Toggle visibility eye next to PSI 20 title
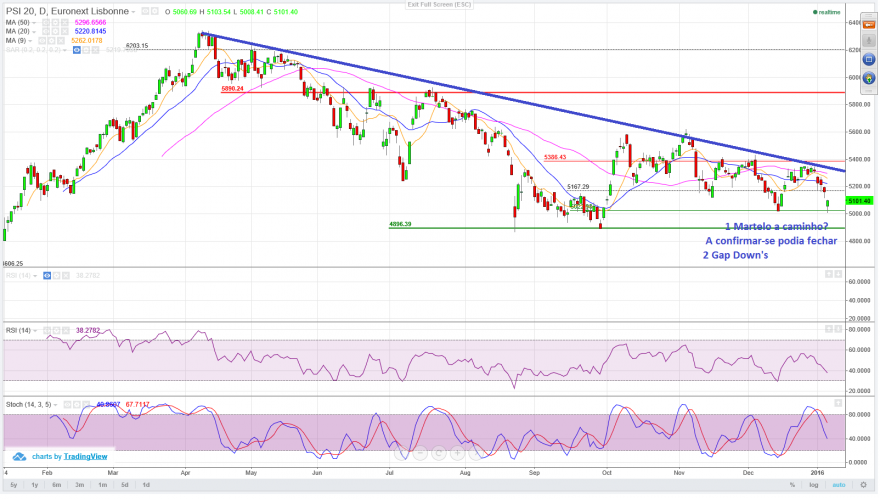Viewport: 880px width, 499px height. pos(145,11)
